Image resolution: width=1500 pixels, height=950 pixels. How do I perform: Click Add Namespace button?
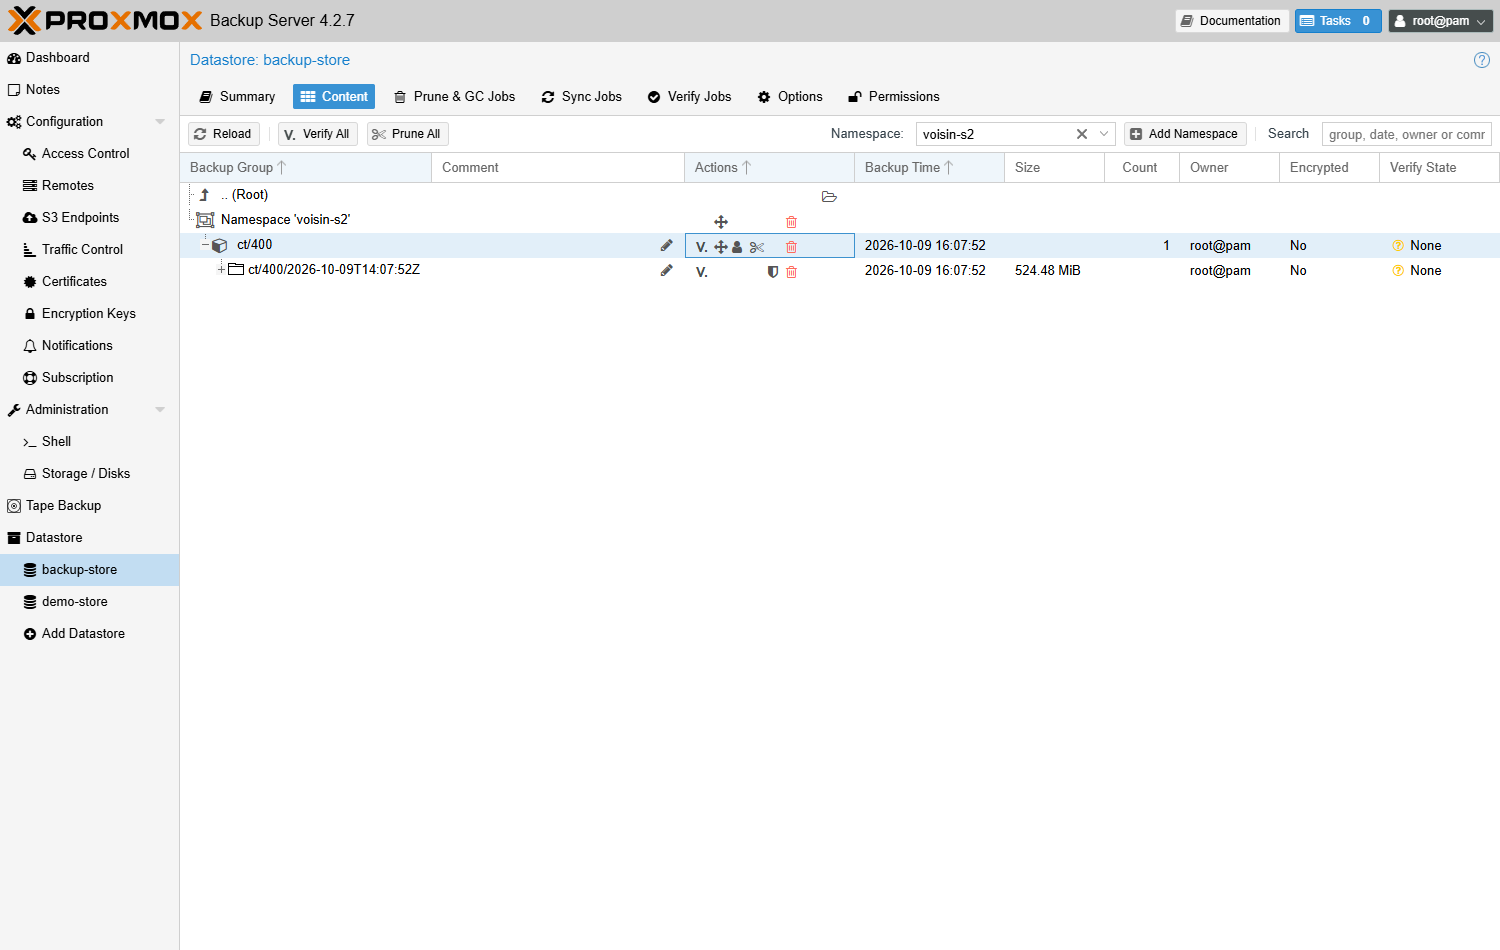click(x=1185, y=134)
